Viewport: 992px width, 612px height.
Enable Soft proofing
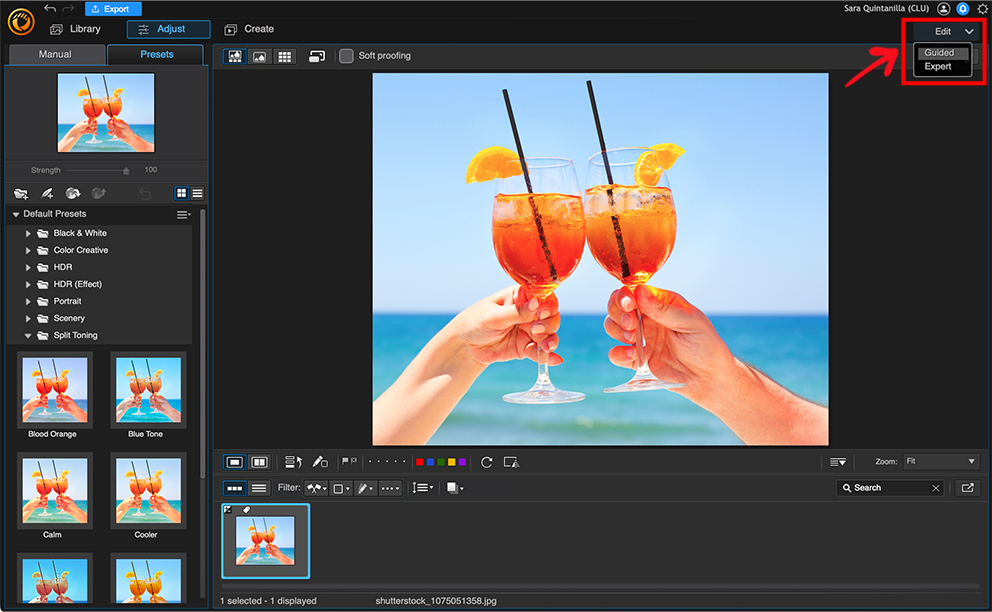click(346, 56)
